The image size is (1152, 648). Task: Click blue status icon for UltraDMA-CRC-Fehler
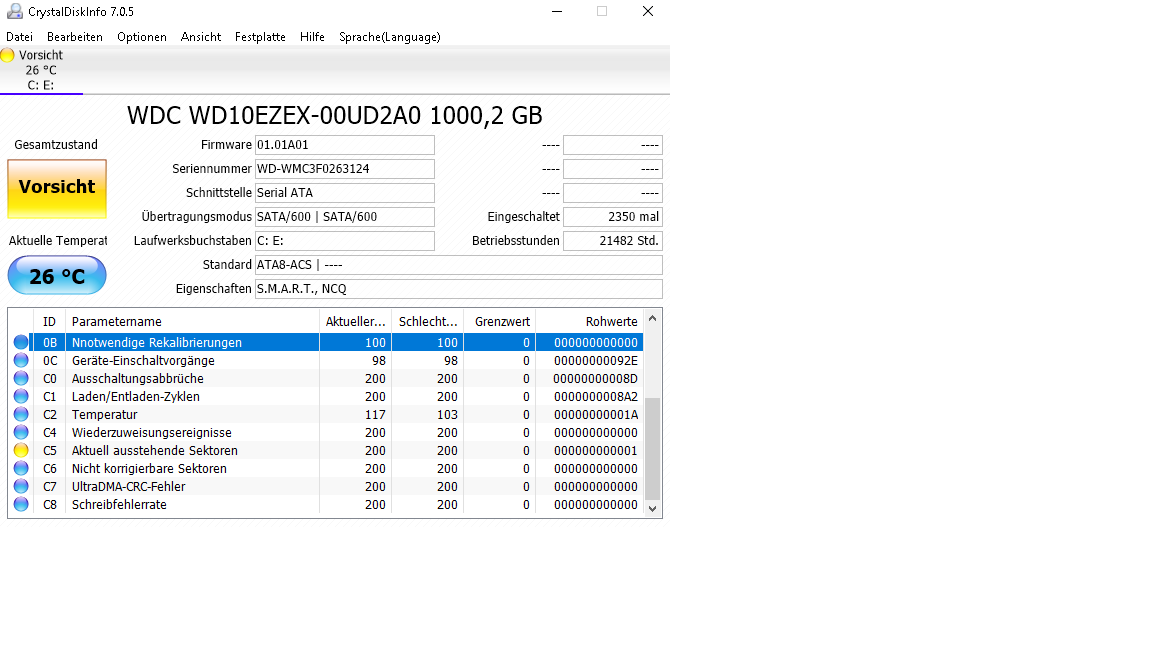pos(21,486)
